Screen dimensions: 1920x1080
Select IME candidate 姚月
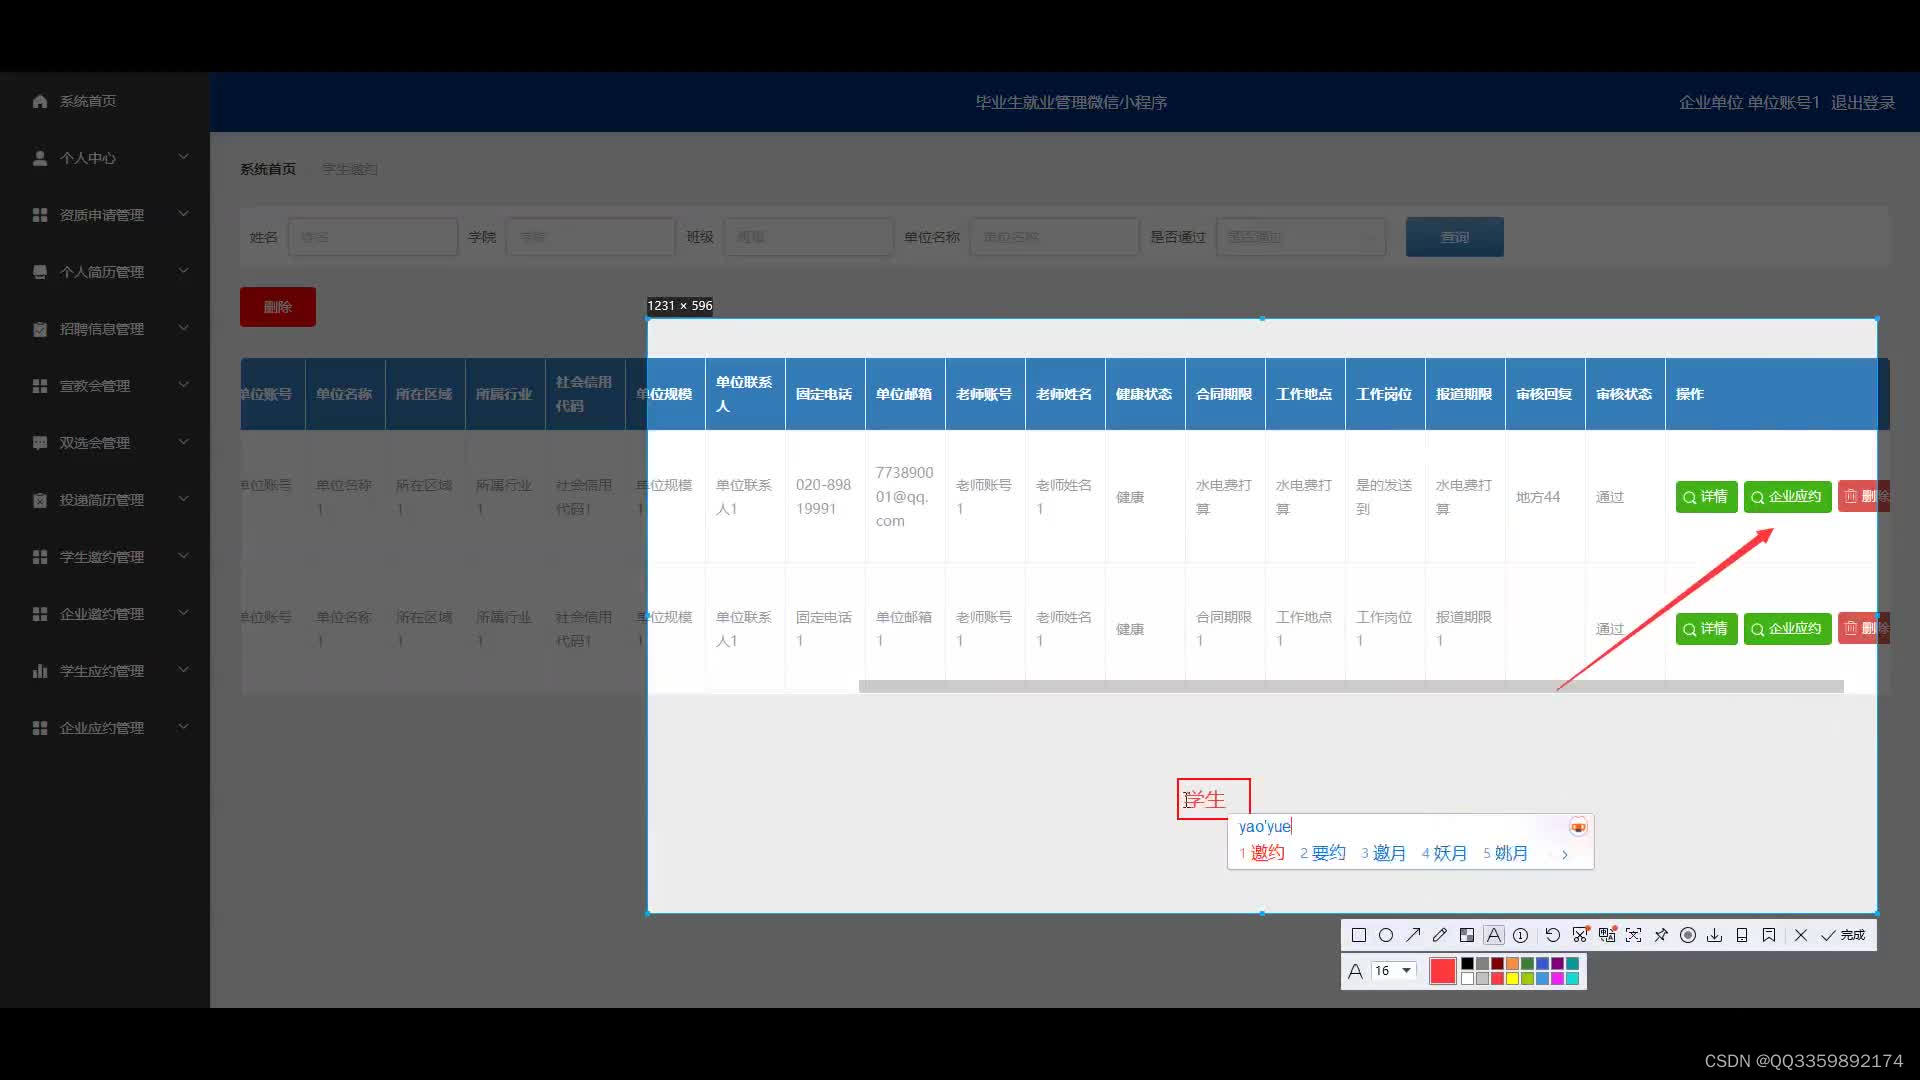click(1506, 853)
